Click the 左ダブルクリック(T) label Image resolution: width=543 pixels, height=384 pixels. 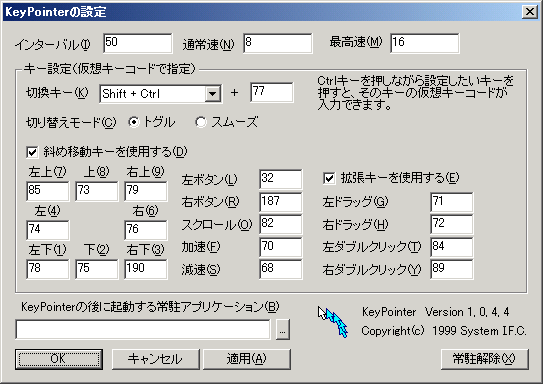pos(372,247)
